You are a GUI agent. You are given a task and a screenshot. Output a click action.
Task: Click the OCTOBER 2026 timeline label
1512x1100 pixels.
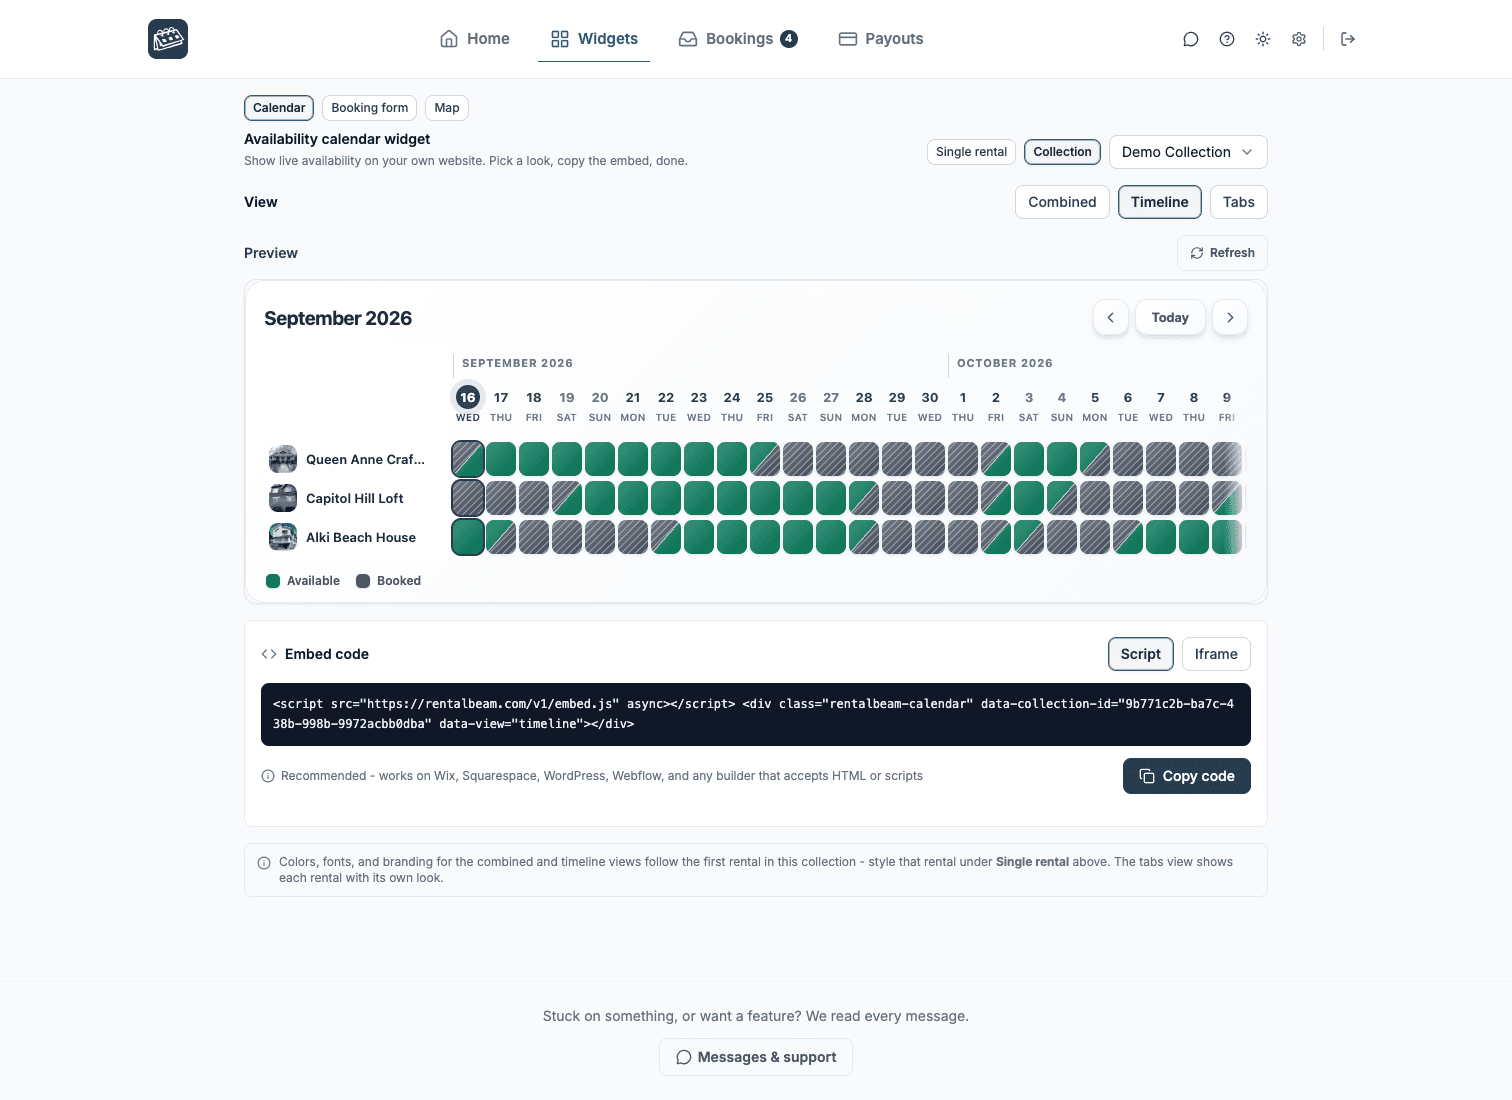point(1005,363)
